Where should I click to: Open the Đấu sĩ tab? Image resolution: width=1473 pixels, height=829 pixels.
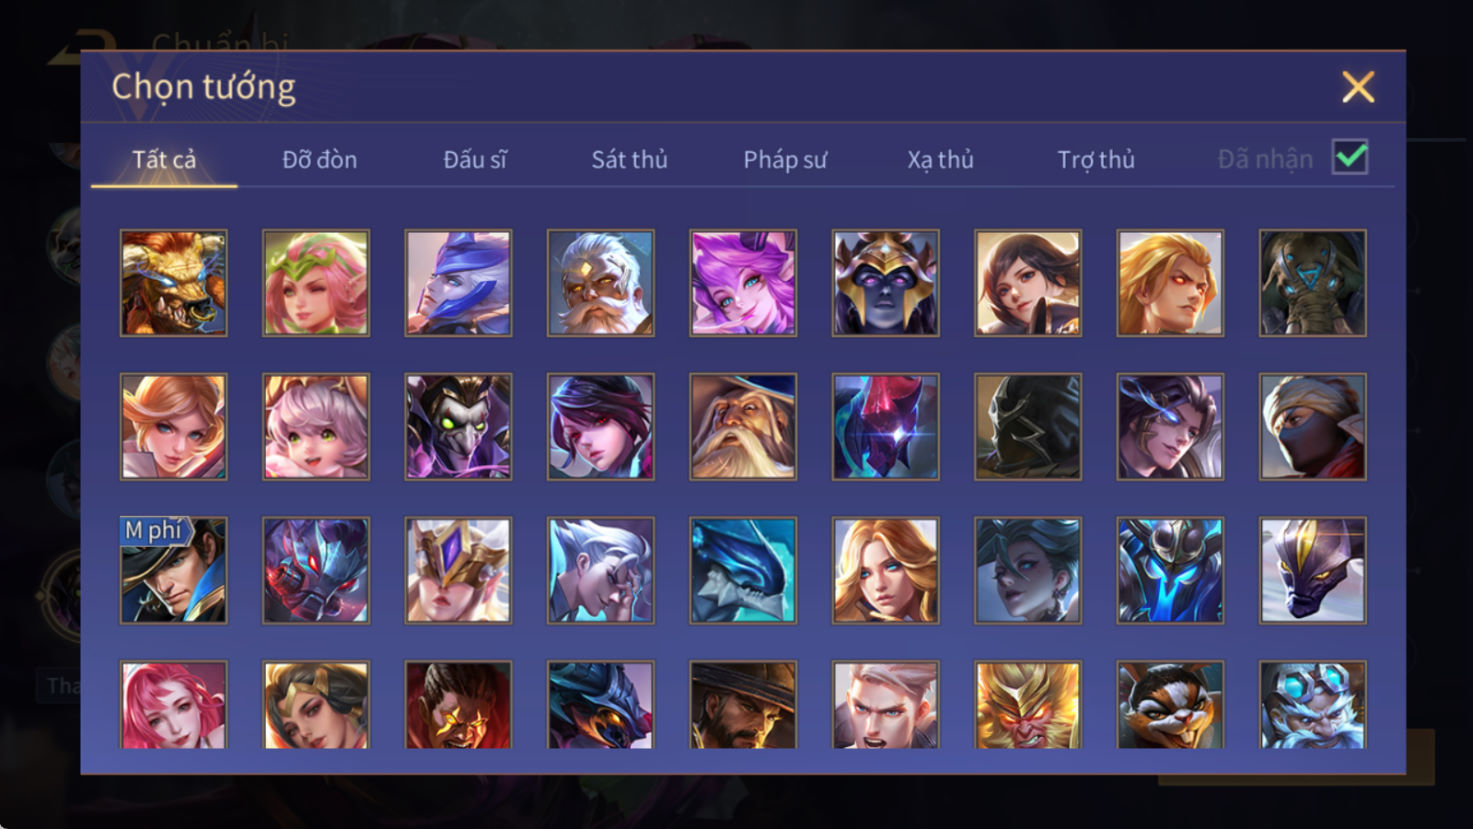coord(475,160)
